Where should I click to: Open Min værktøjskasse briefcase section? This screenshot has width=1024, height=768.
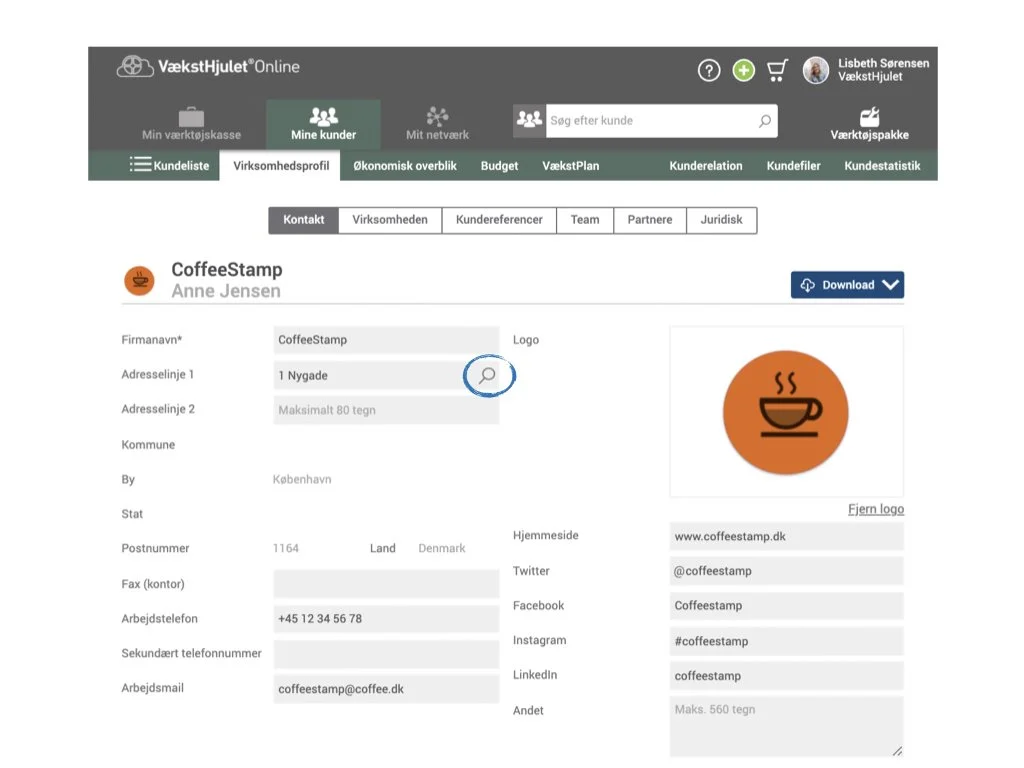pyautogui.click(x=191, y=124)
